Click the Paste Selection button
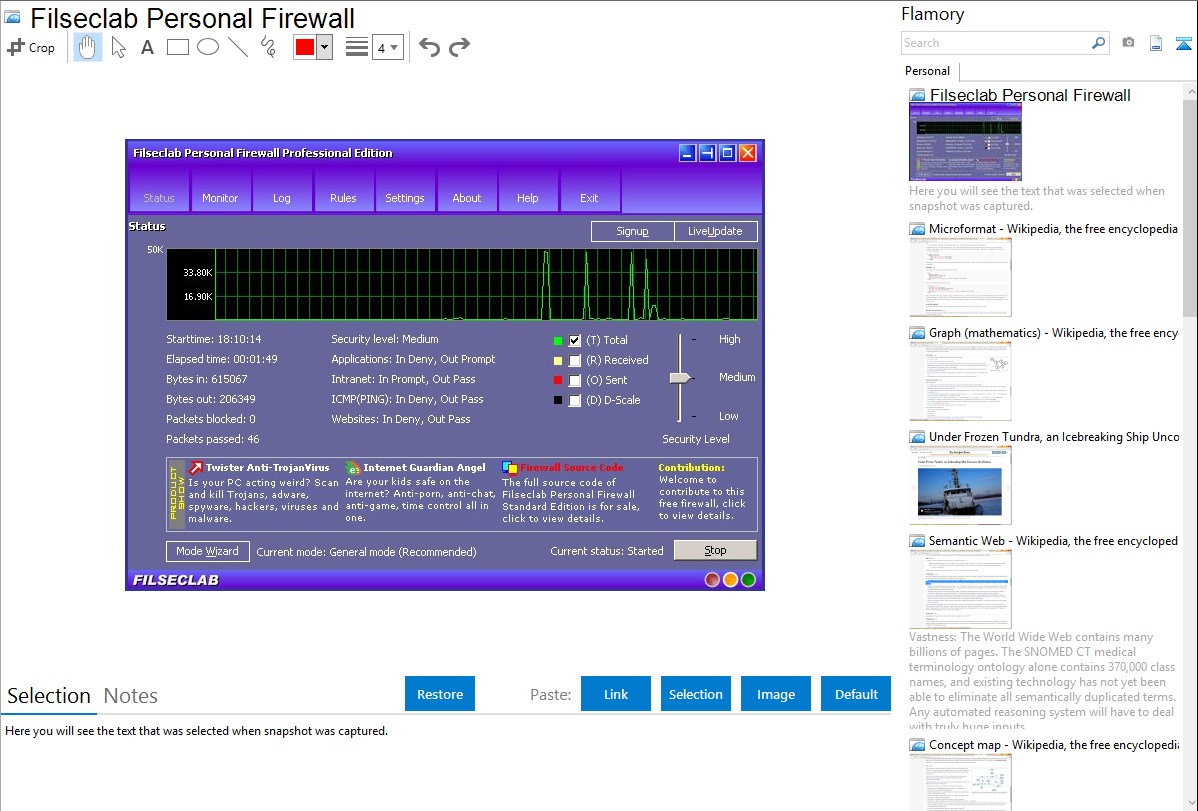Screen dimensions: 1198x811 click(x=696, y=694)
